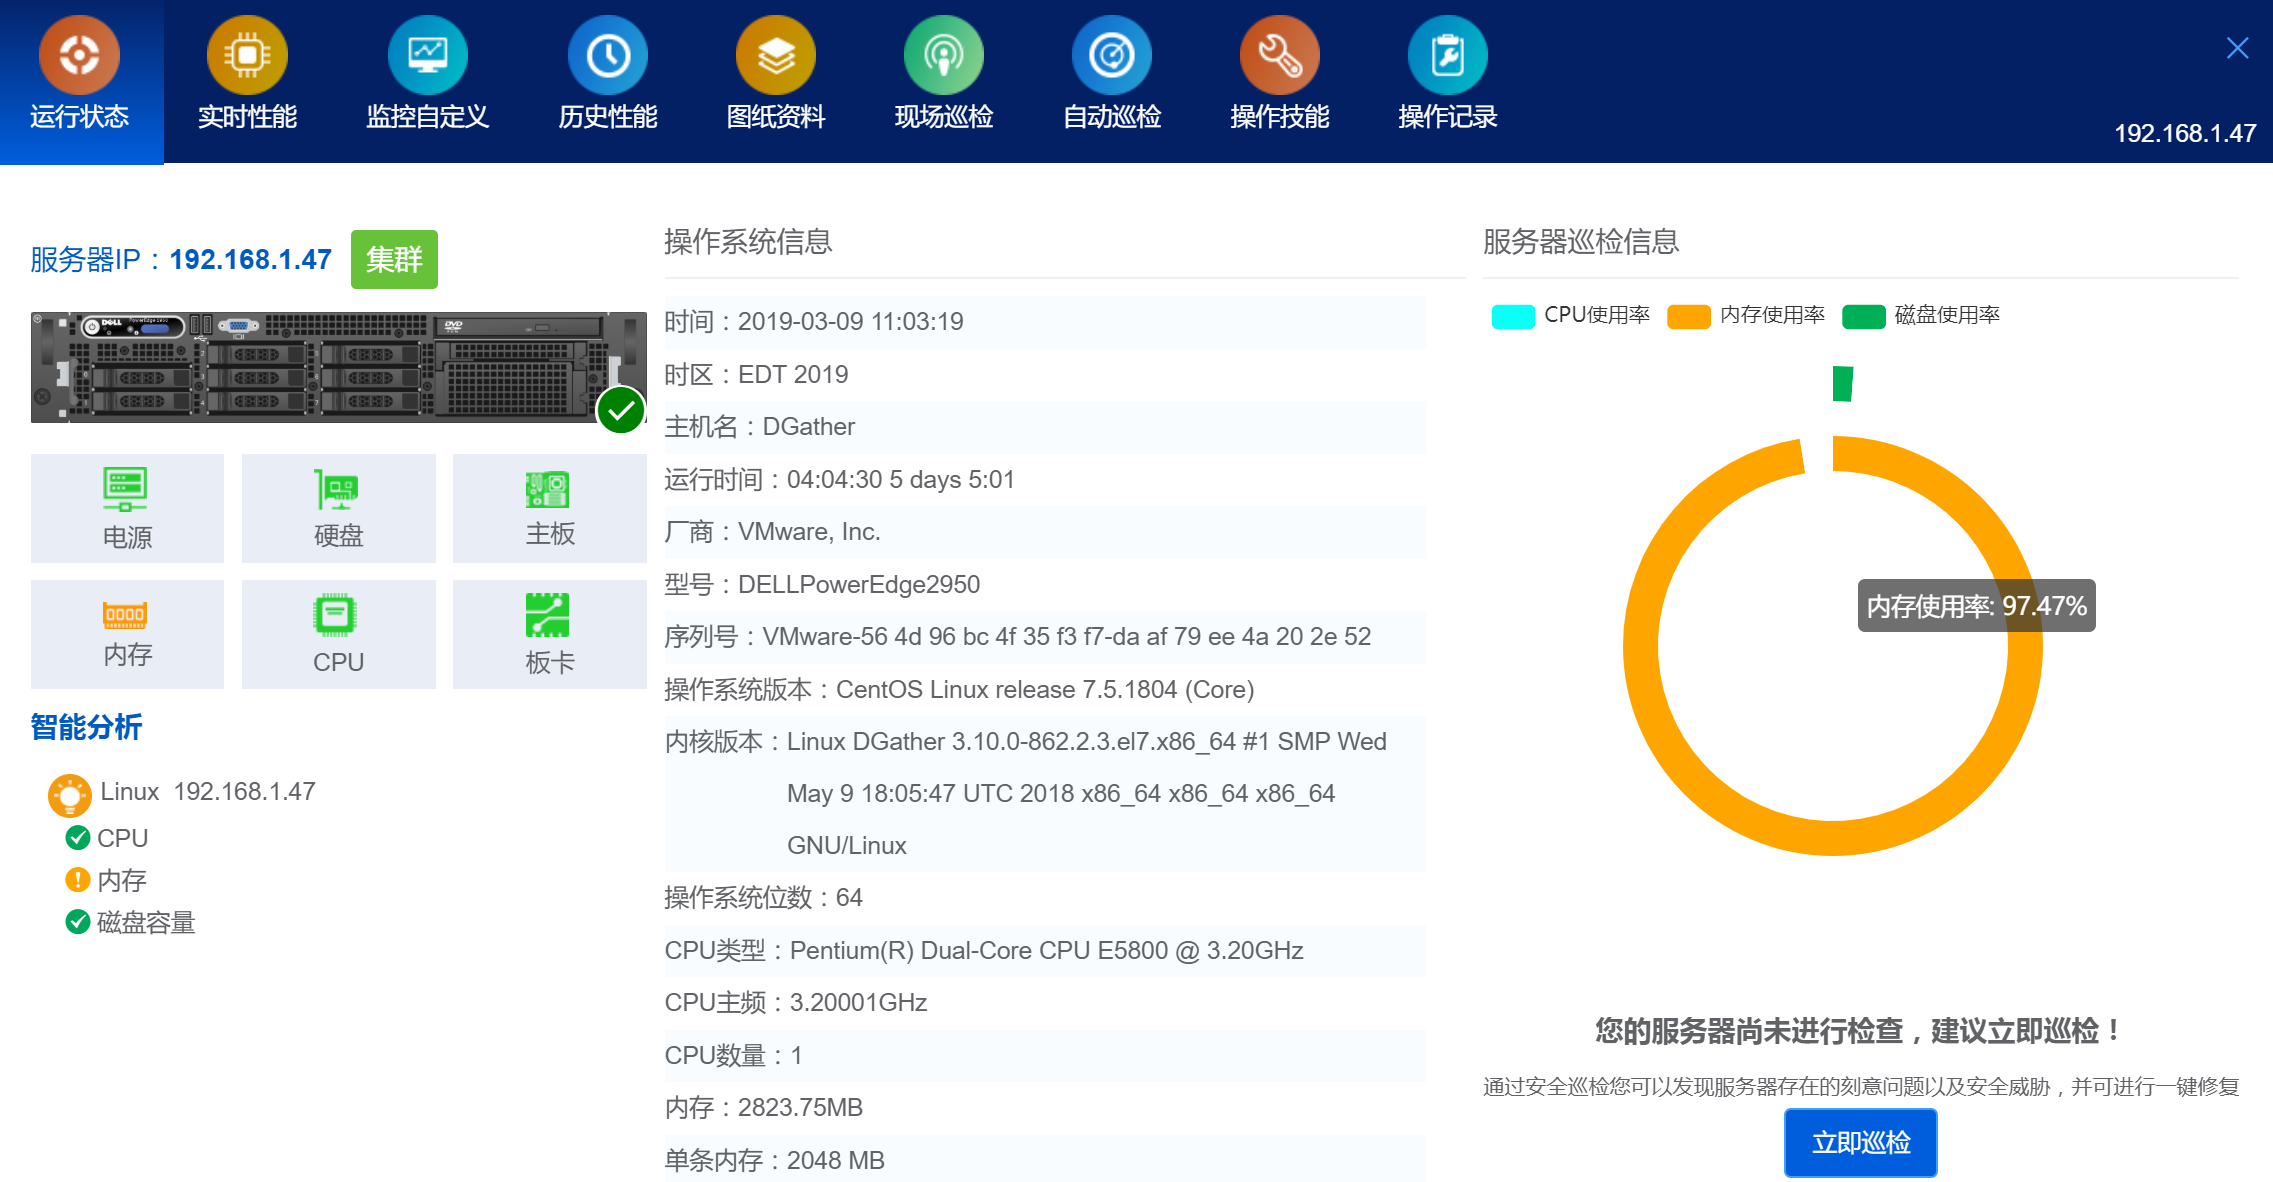This screenshot has height=1182, width=2273.
Task: Click the 立即巡检 button
Action: point(1860,1142)
